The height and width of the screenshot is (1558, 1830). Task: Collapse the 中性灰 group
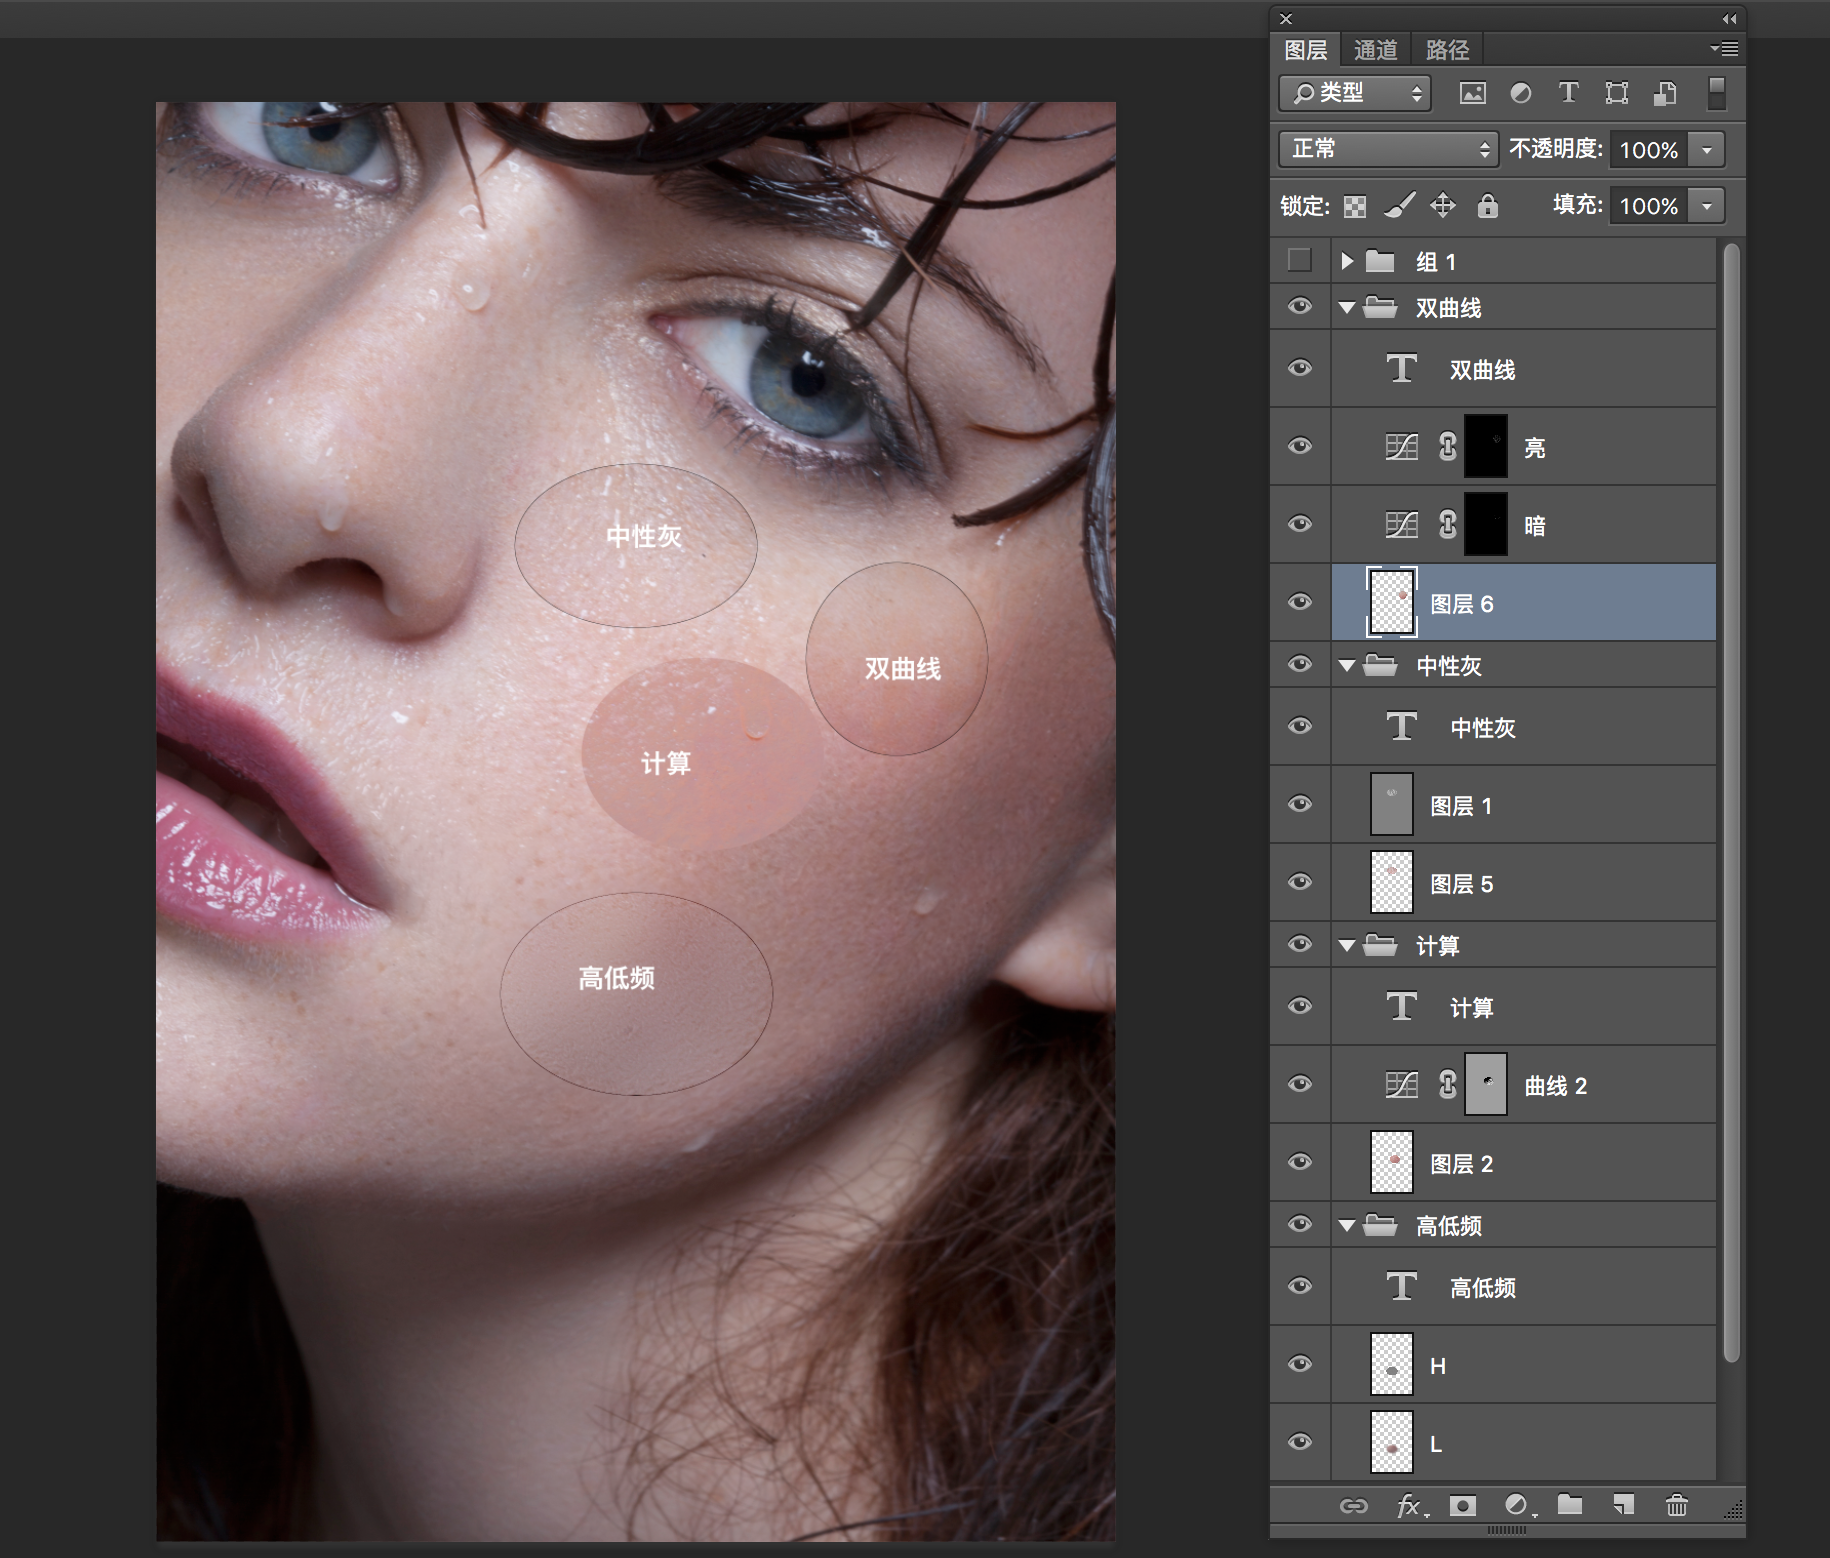point(1347,666)
